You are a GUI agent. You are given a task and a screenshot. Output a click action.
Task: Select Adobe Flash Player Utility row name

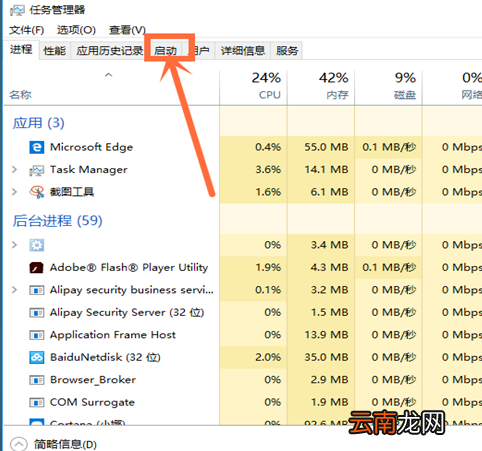point(129,268)
